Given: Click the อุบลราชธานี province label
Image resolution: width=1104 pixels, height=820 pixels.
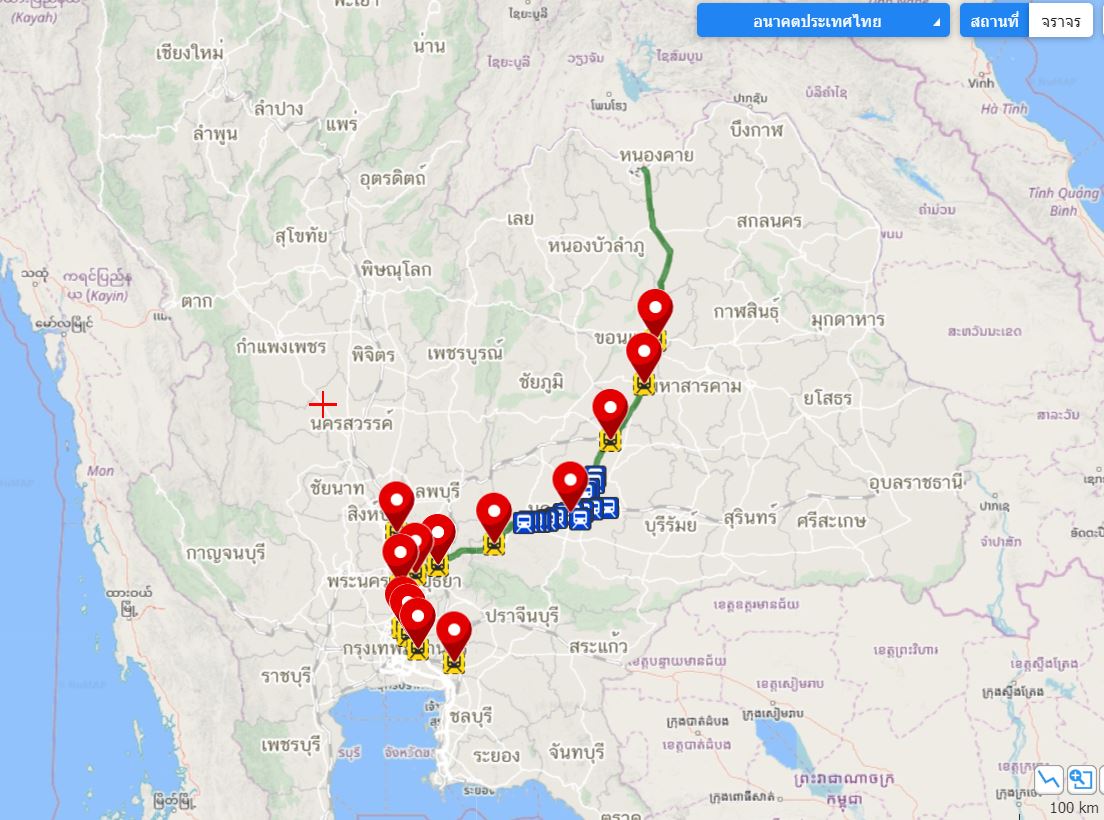Looking at the screenshot, I should tap(916, 484).
